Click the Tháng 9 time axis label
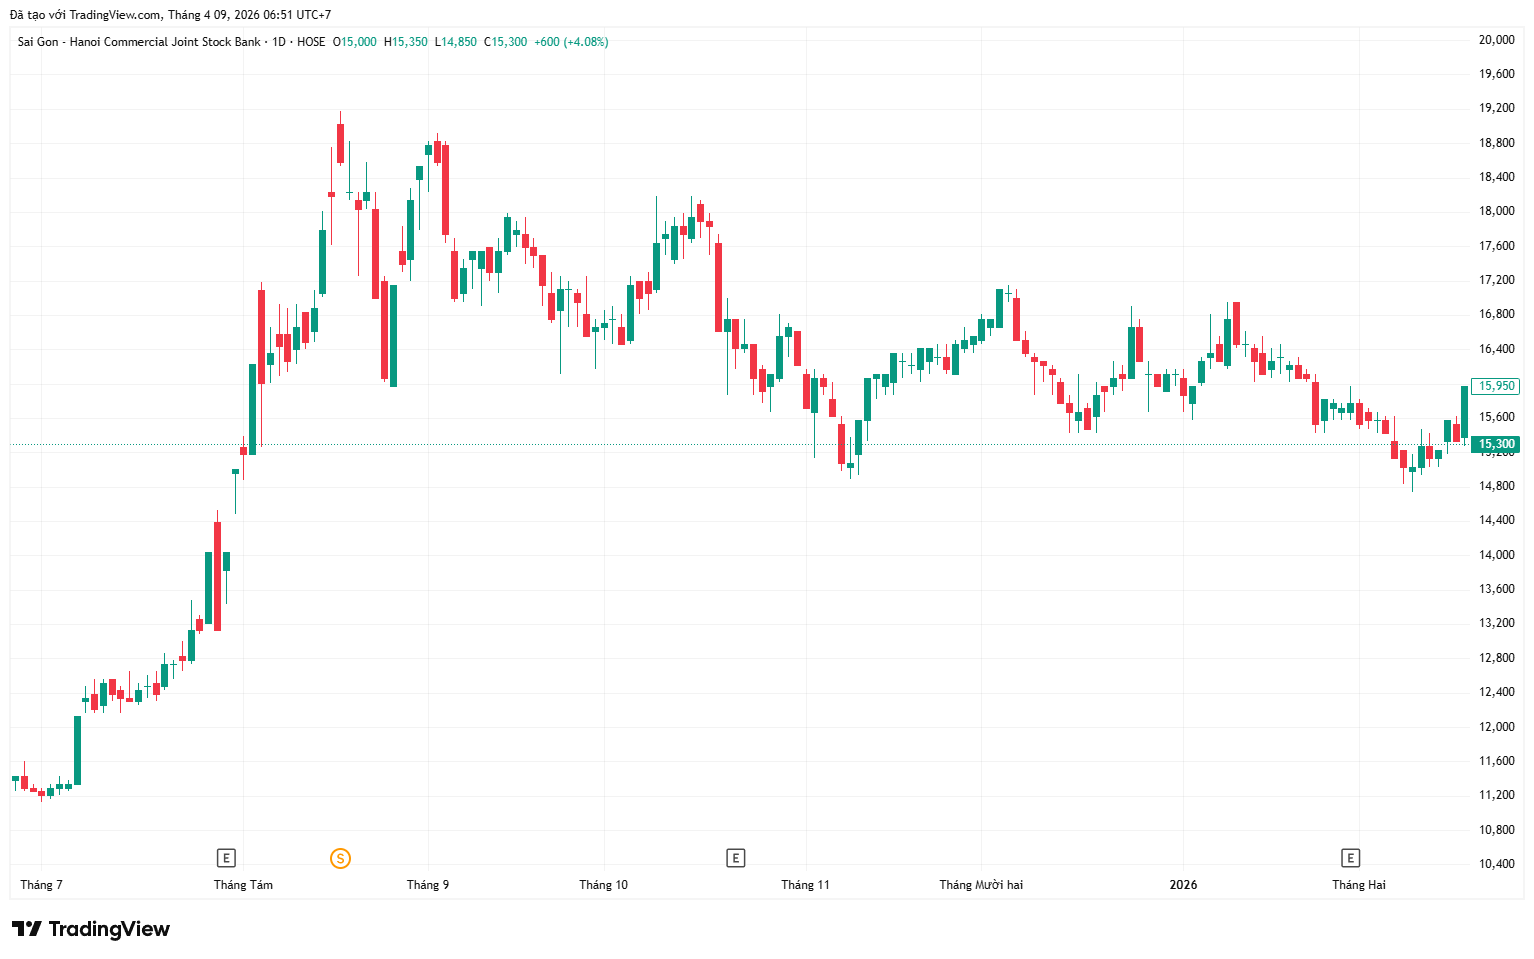The height and width of the screenshot is (959, 1534). [x=428, y=885]
